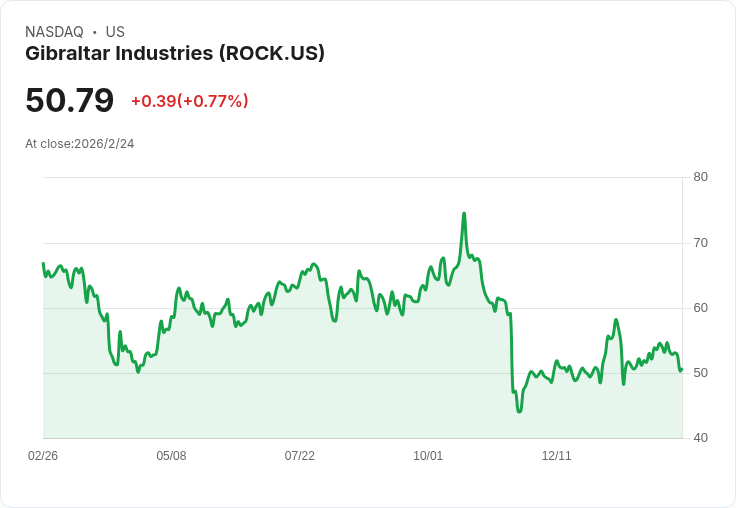Screen dimensions: 736x508
Task: Click the 10/01 x-axis date label
Action: (x=428, y=456)
